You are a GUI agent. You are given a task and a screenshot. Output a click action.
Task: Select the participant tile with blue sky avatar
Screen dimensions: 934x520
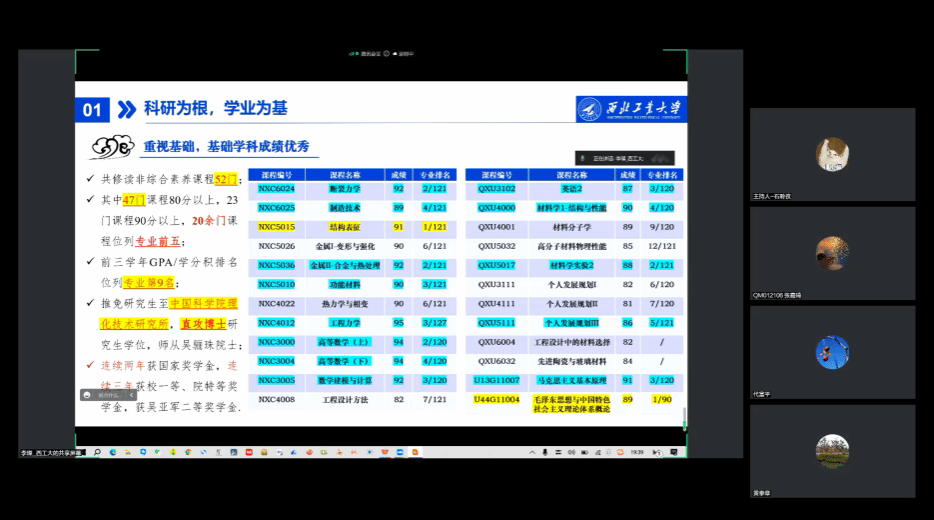coord(832,351)
